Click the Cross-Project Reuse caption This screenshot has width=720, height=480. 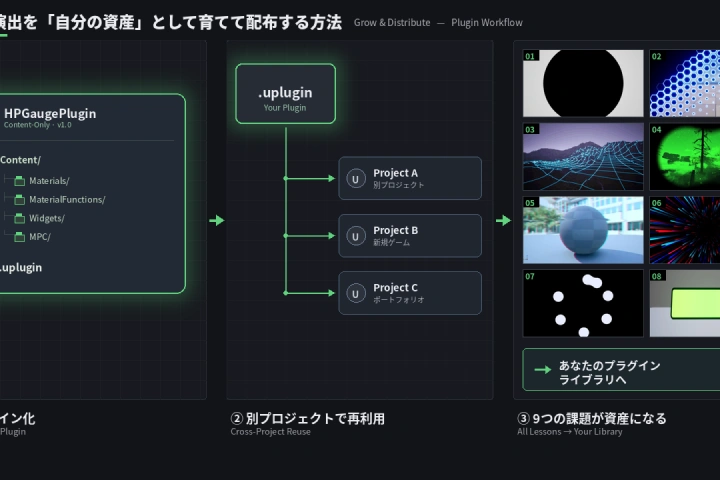[x=270, y=432]
